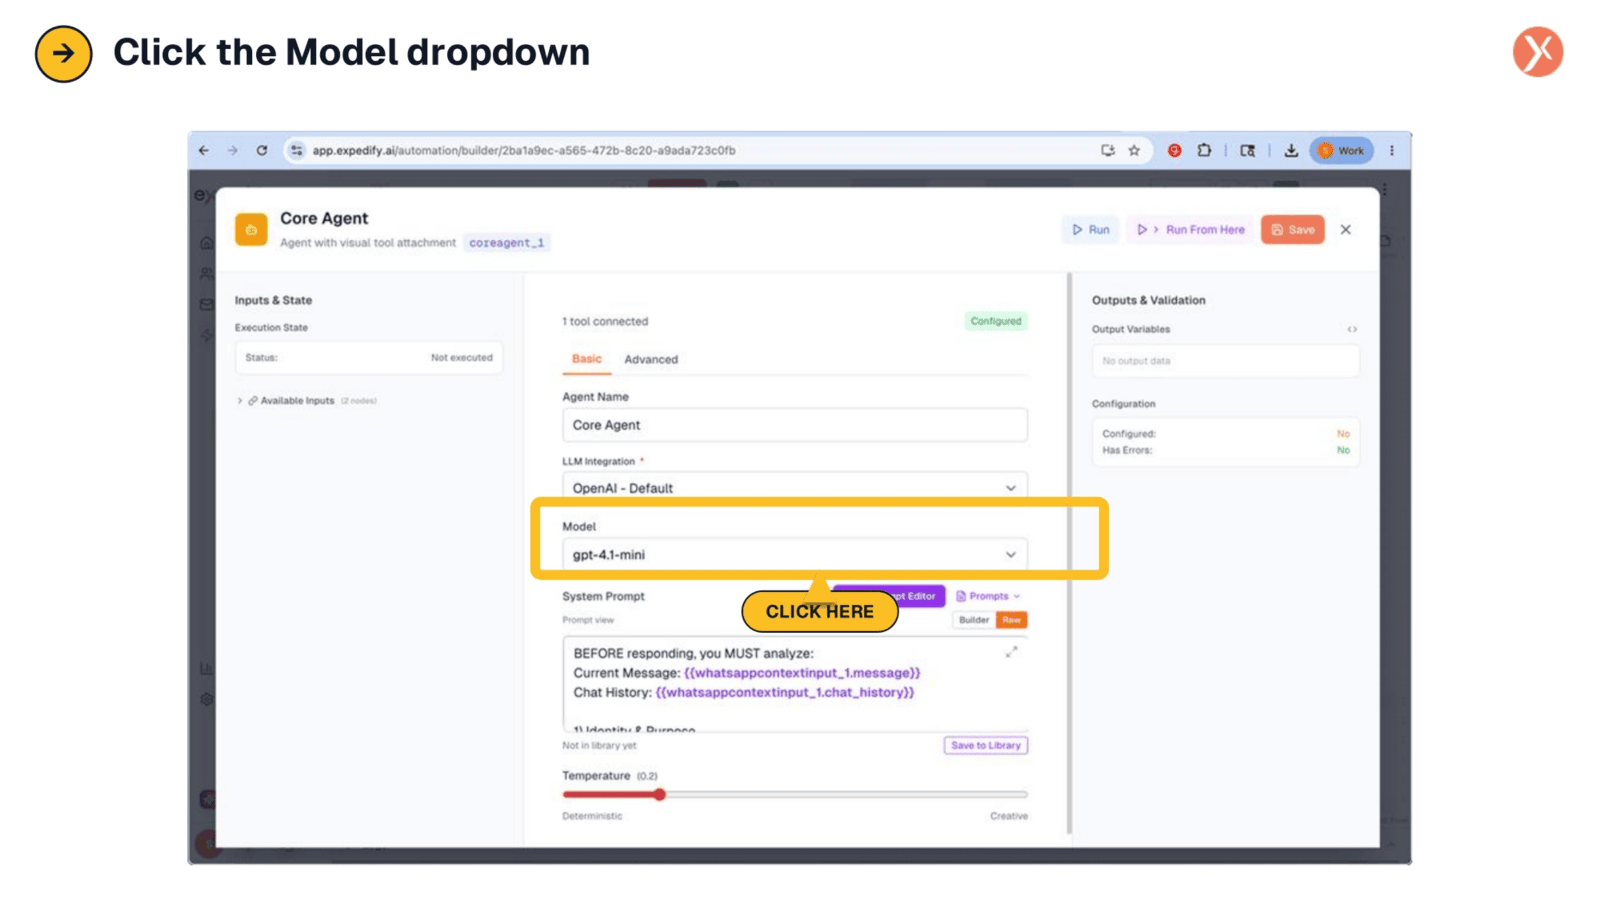Click the Configured status badge

[x=996, y=321]
